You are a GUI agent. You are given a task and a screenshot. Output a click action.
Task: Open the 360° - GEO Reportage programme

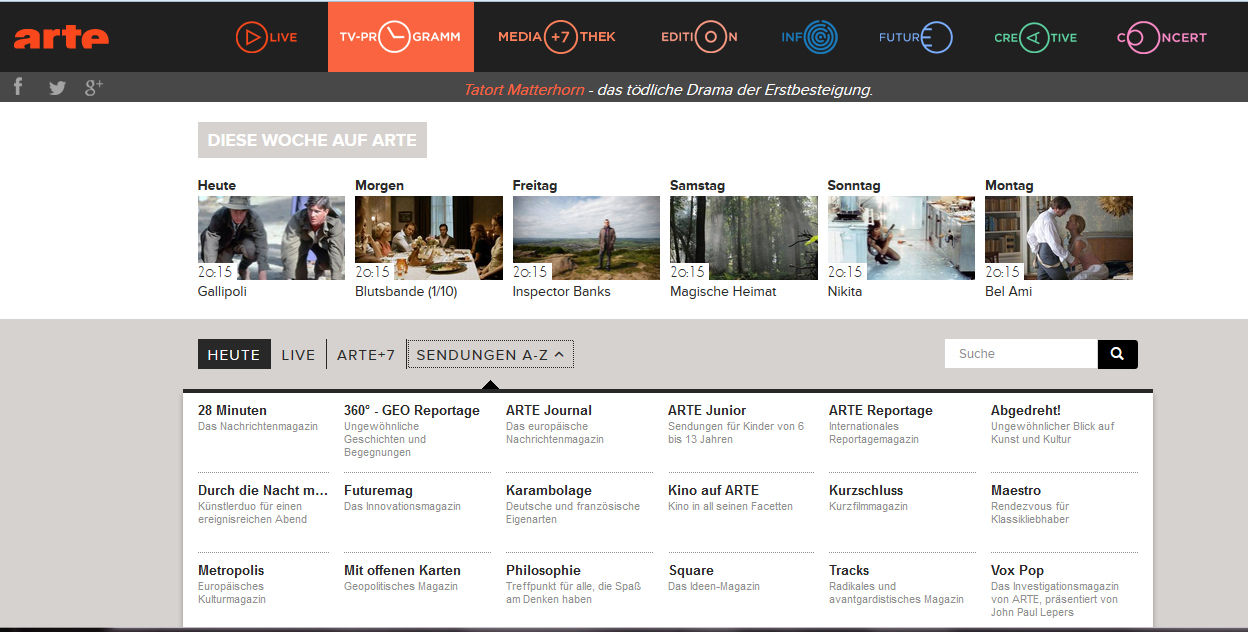click(x=412, y=410)
